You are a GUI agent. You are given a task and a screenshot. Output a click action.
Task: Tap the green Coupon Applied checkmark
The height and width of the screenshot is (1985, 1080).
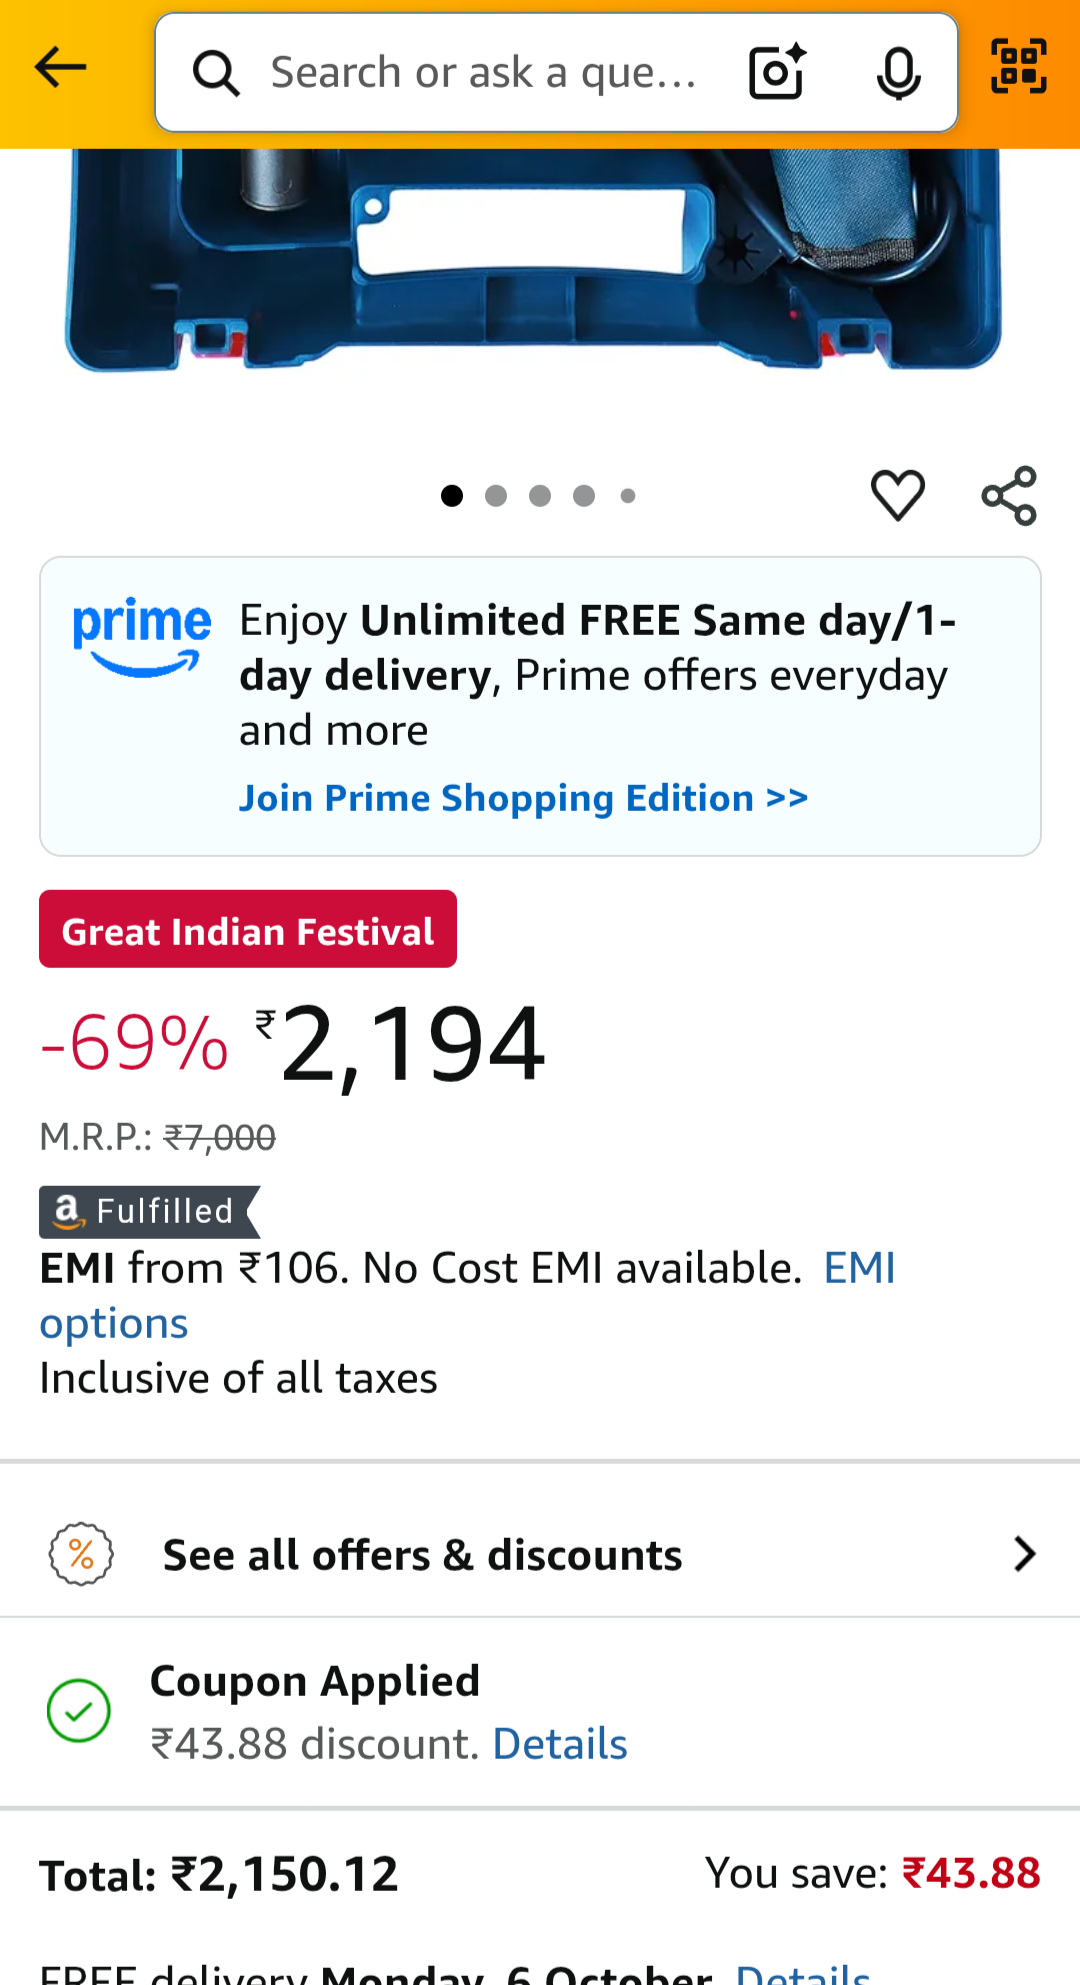click(79, 1710)
